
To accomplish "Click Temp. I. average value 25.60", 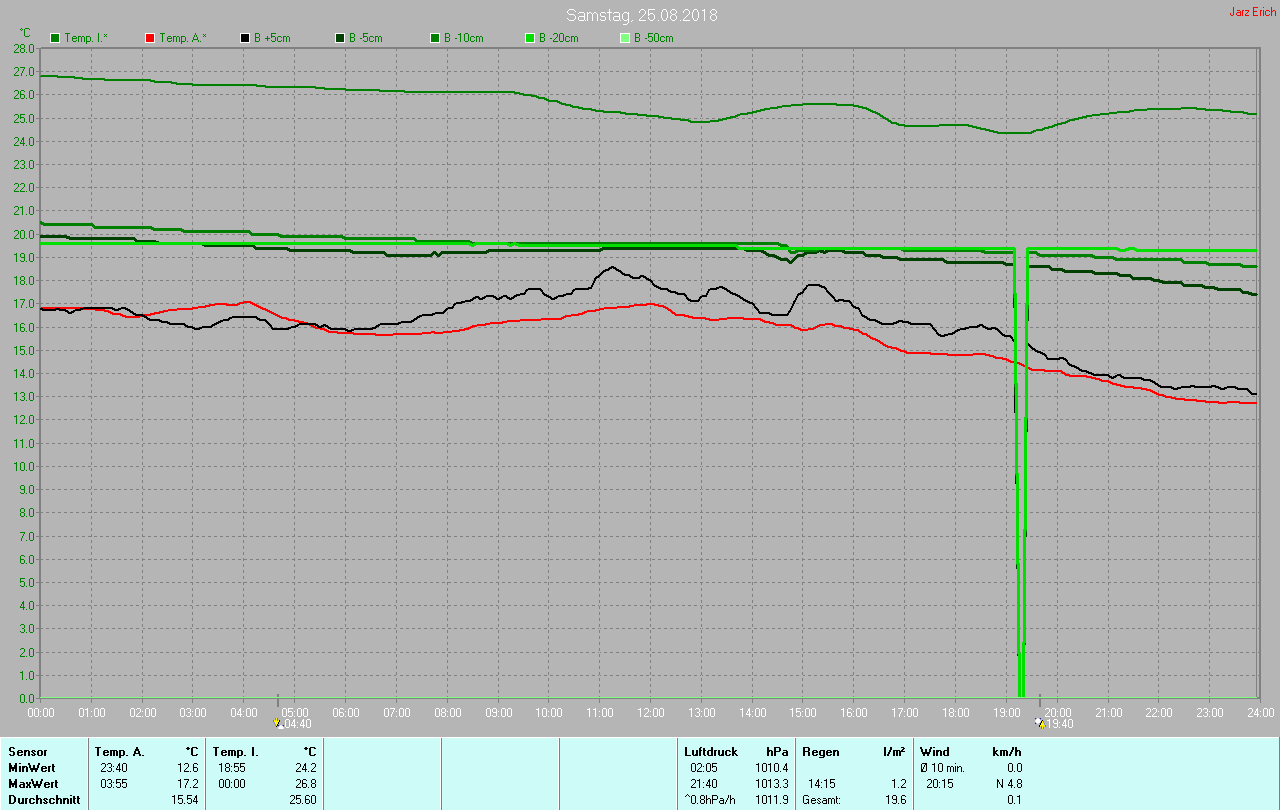I will [x=301, y=799].
